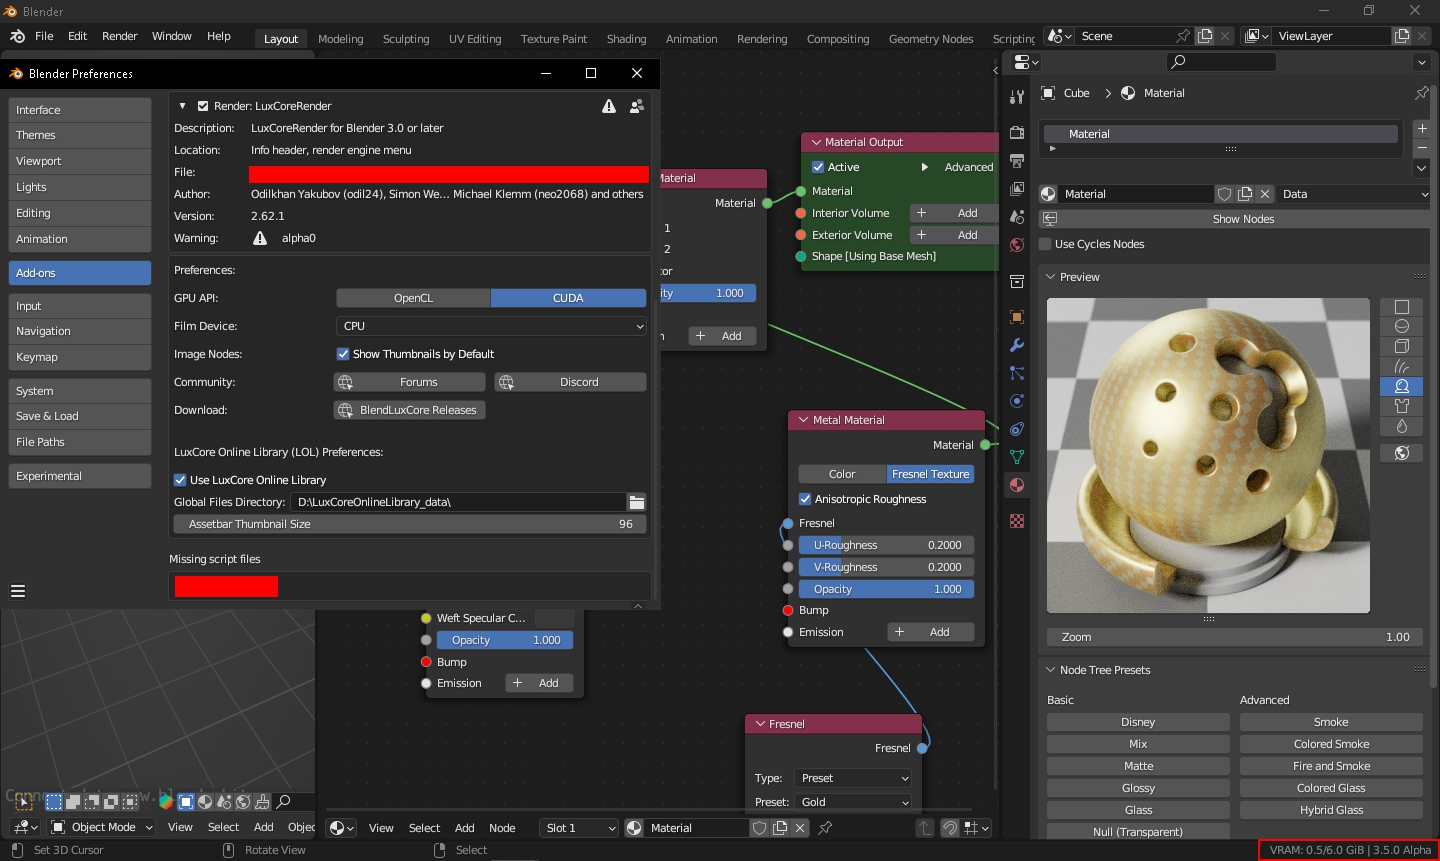The width and height of the screenshot is (1440, 861).
Task: Open the Texture properties tab (checker icon)
Action: pyautogui.click(x=1017, y=521)
